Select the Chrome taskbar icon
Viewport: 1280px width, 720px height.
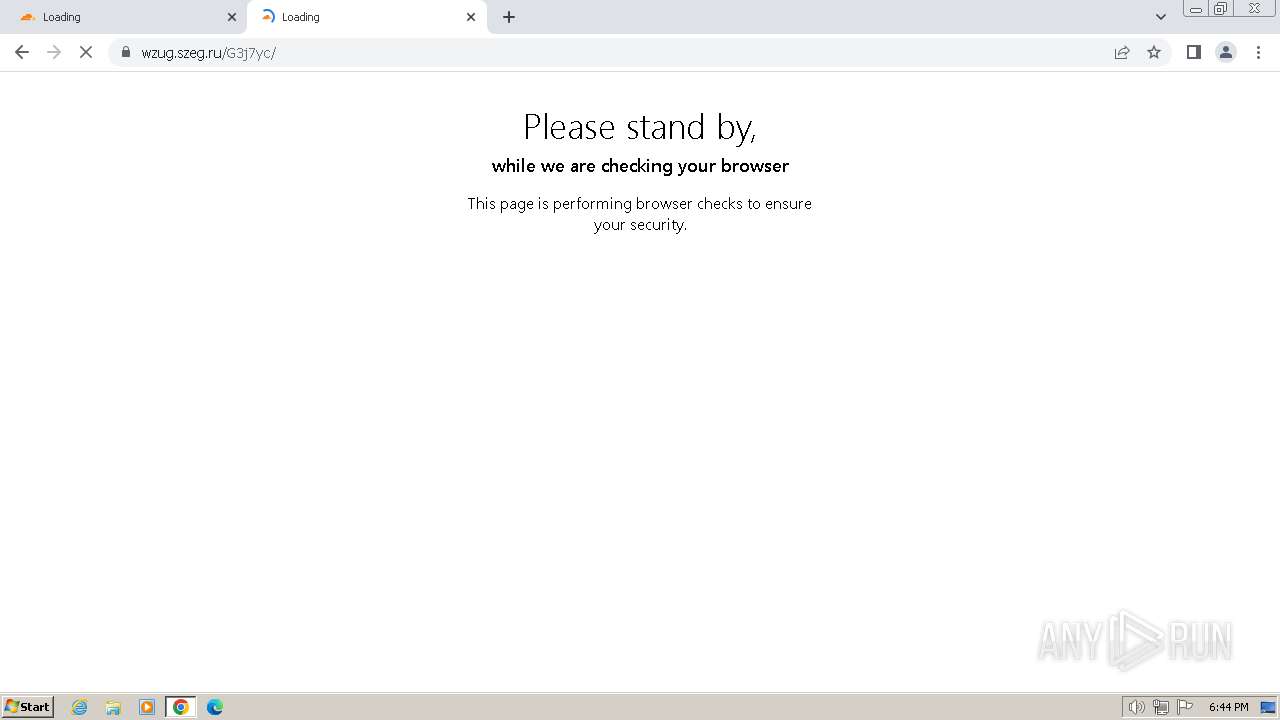[x=181, y=707]
